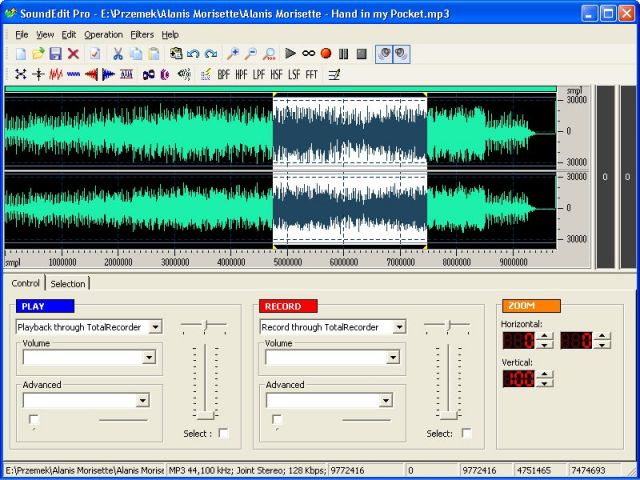
Task: Click the vertical compress arrows icon
Action: coord(38,74)
